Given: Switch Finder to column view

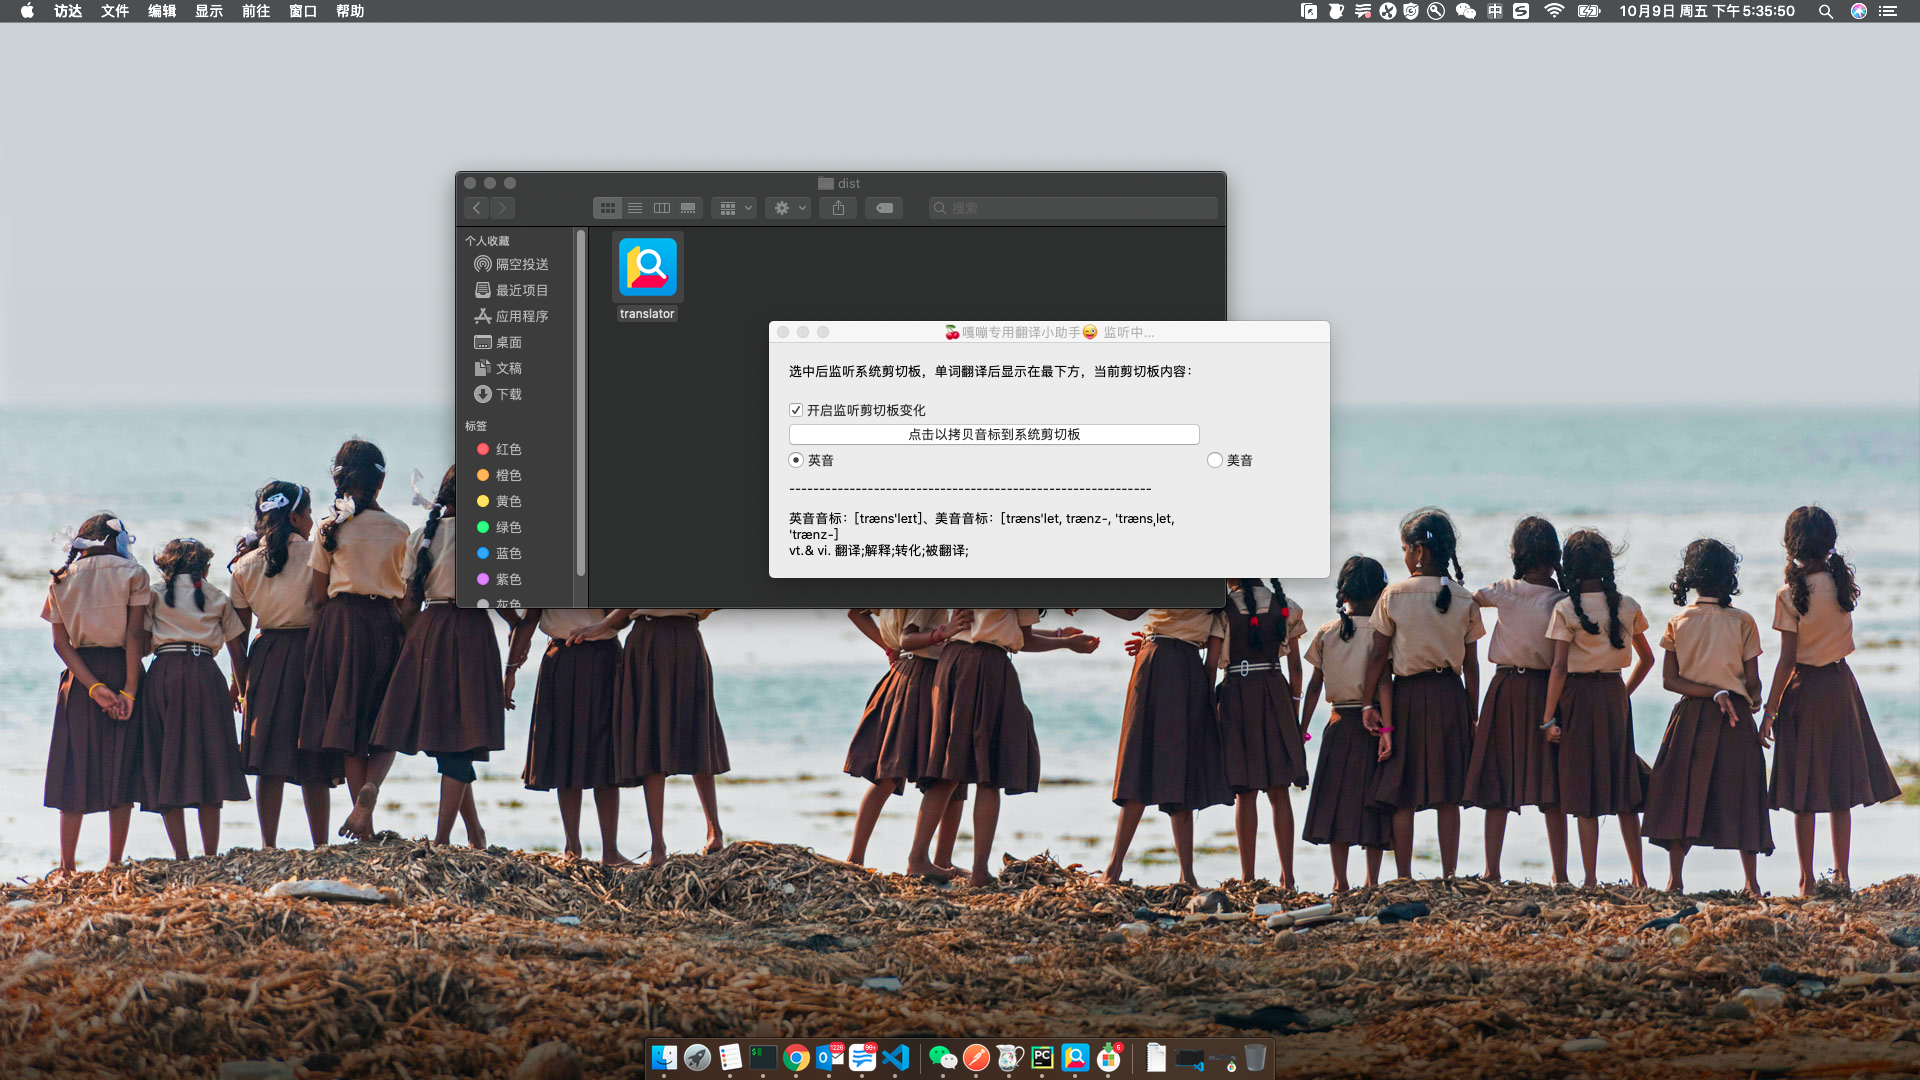Looking at the screenshot, I should [662, 208].
